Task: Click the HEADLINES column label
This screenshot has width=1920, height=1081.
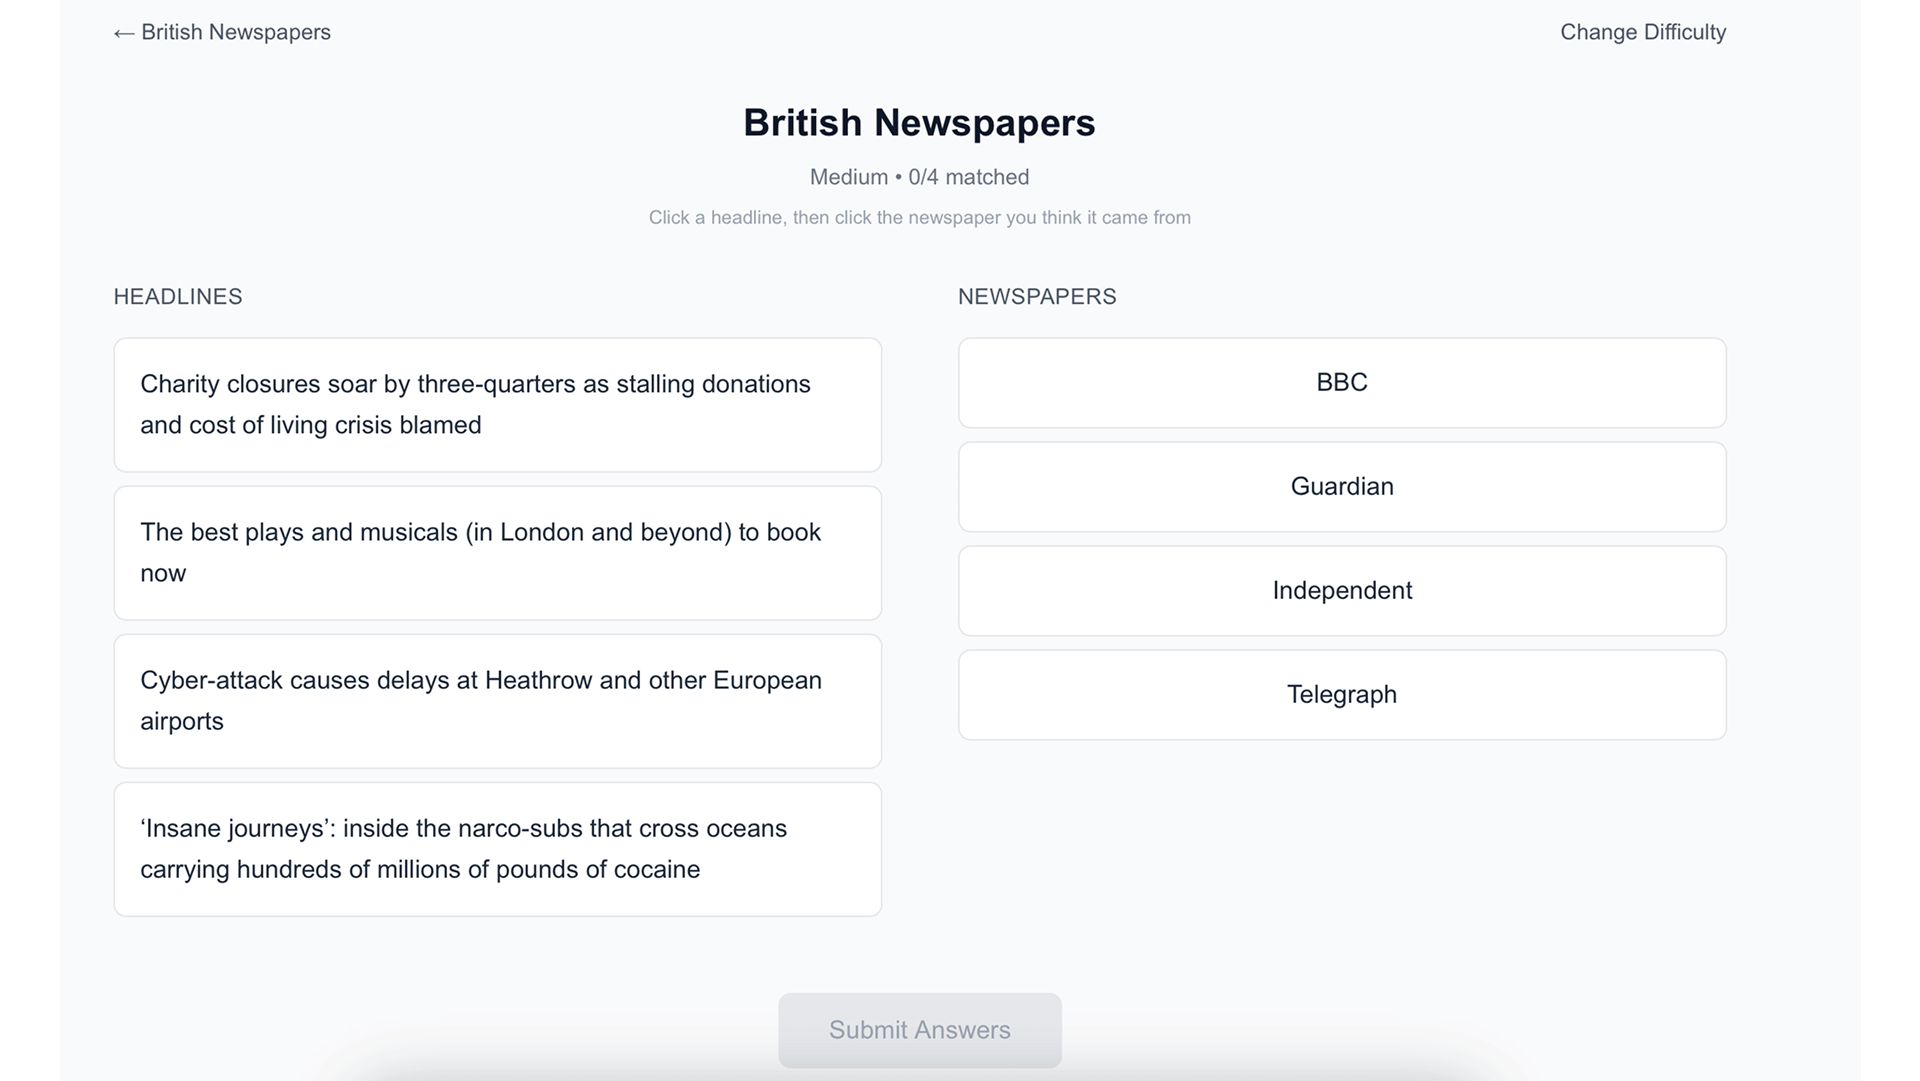Action: [x=178, y=296]
